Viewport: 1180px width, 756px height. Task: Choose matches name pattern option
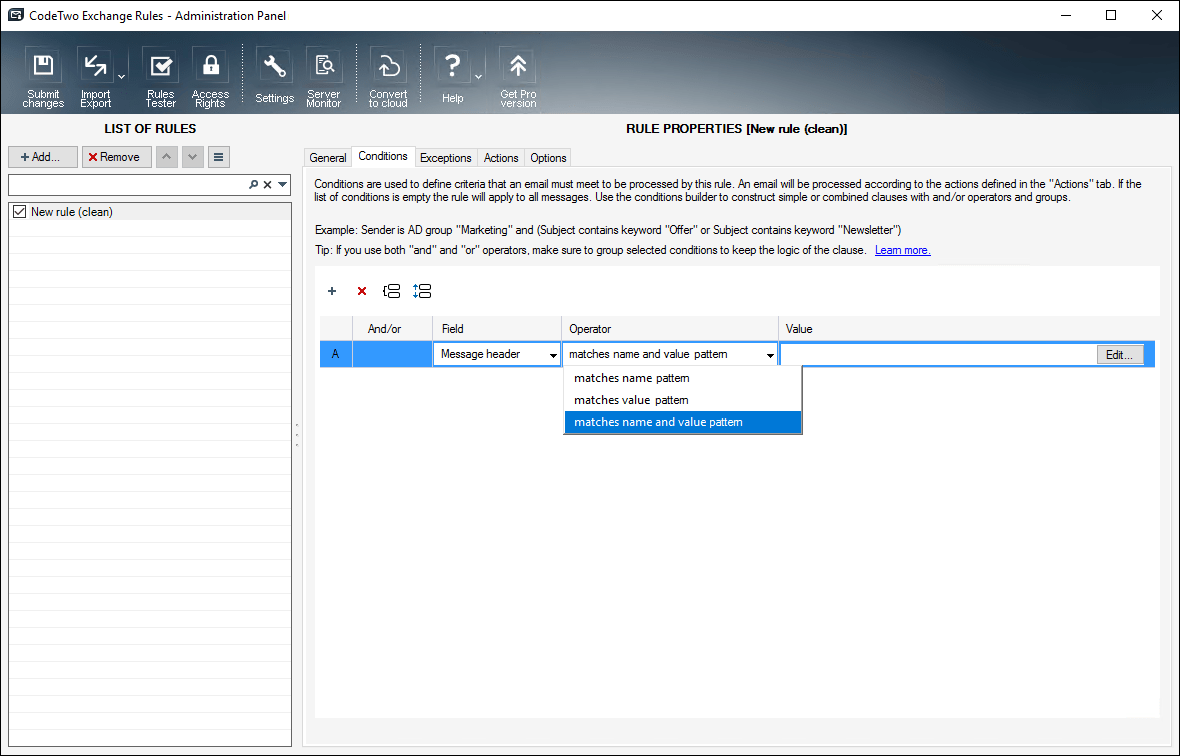tap(683, 378)
